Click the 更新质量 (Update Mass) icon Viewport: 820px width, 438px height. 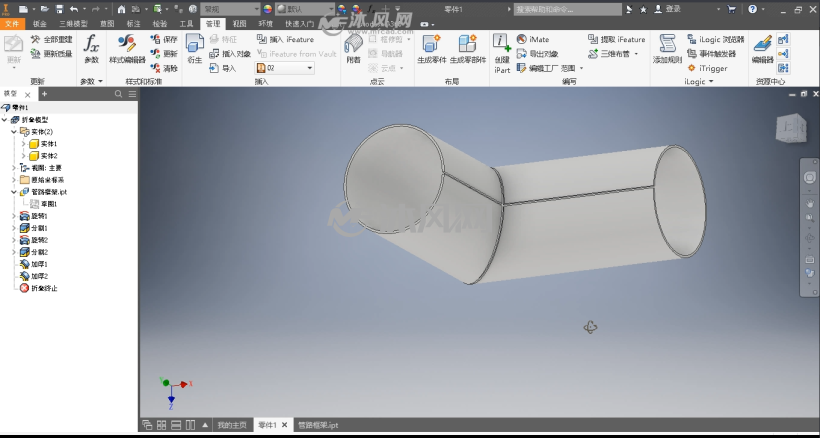click(x=36, y=53)
